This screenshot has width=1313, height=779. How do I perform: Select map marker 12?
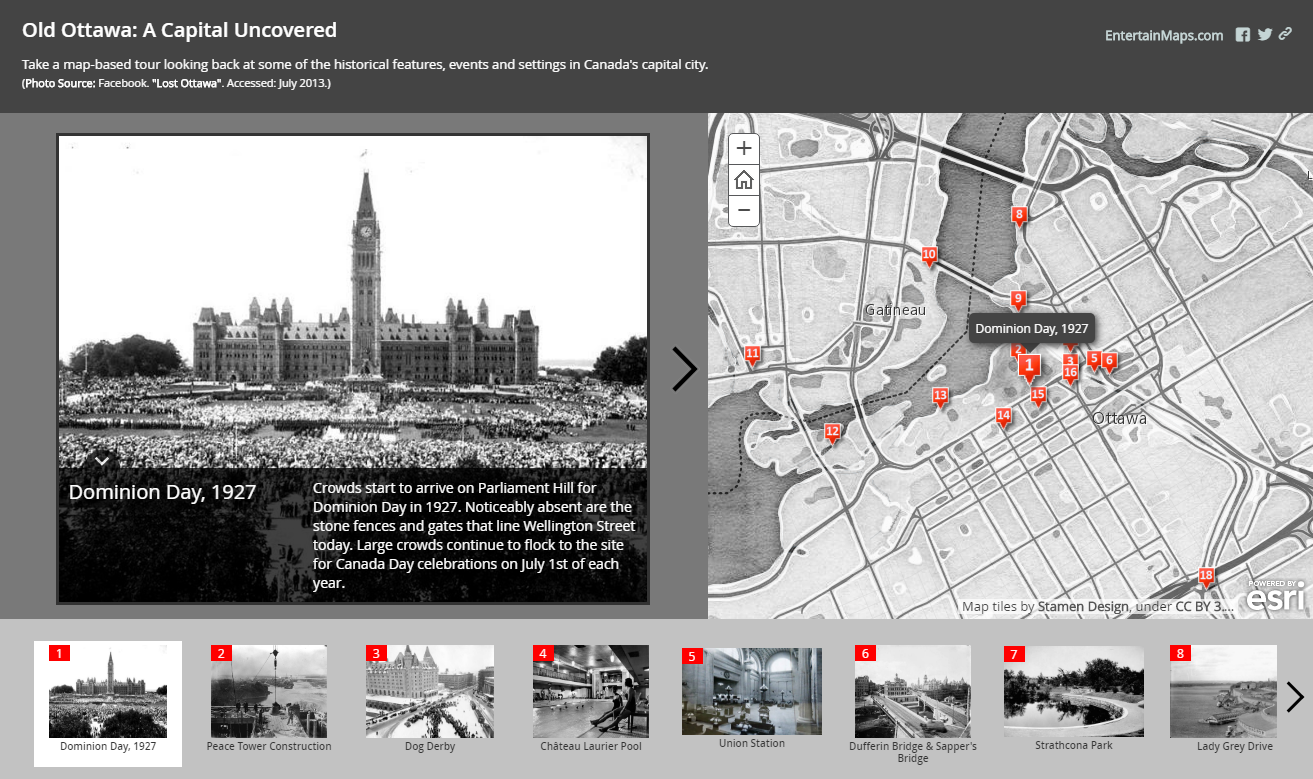coord(832,434)
